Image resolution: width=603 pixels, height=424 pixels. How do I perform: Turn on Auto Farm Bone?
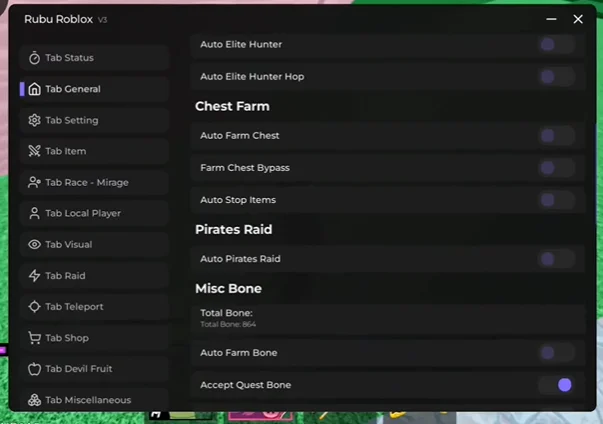click(556, 353)
